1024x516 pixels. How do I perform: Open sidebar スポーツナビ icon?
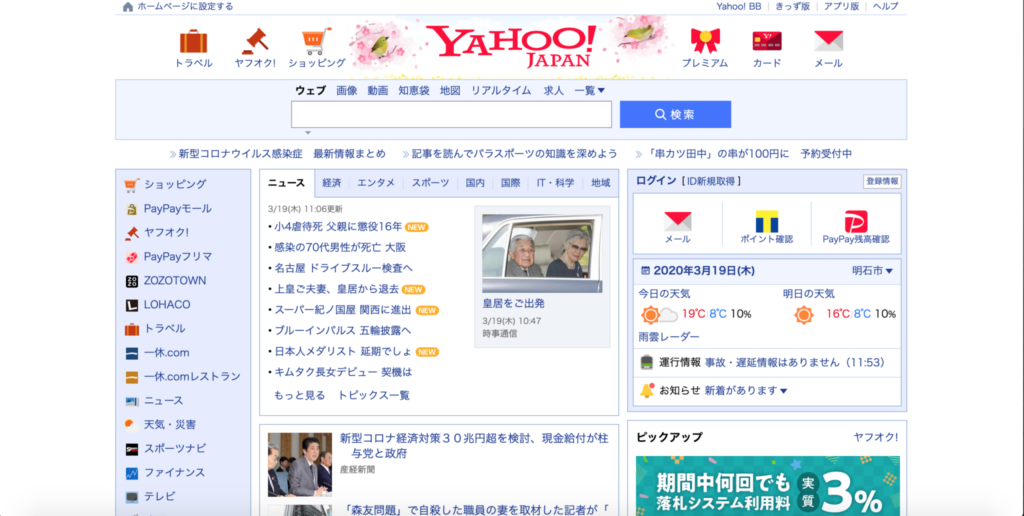pyautogui.click(x=132, y=449)
